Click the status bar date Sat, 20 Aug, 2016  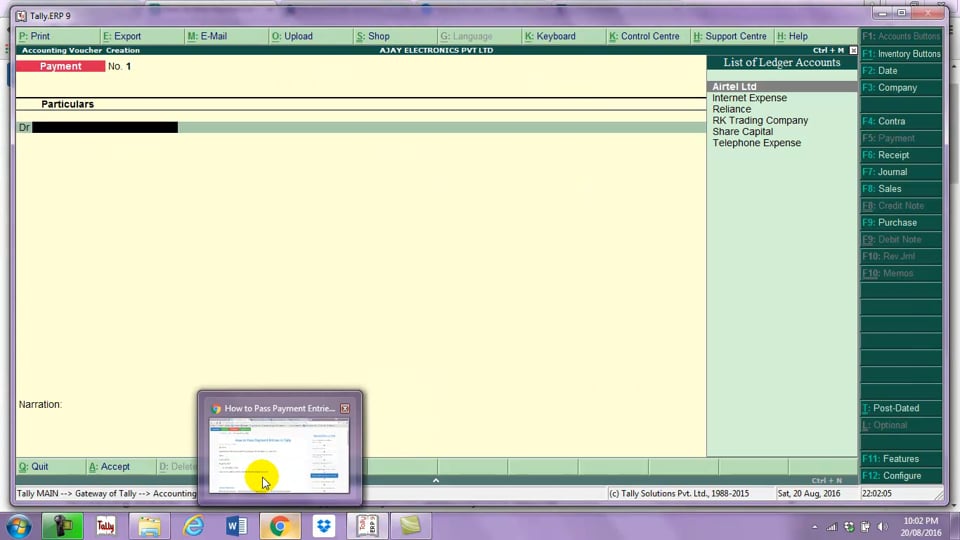point(809,493)
